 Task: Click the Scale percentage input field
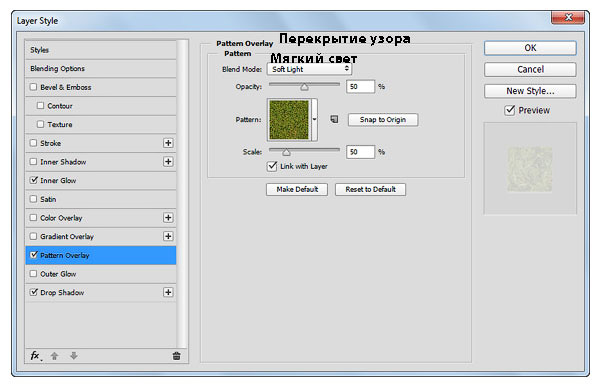[x=360, y=152]
